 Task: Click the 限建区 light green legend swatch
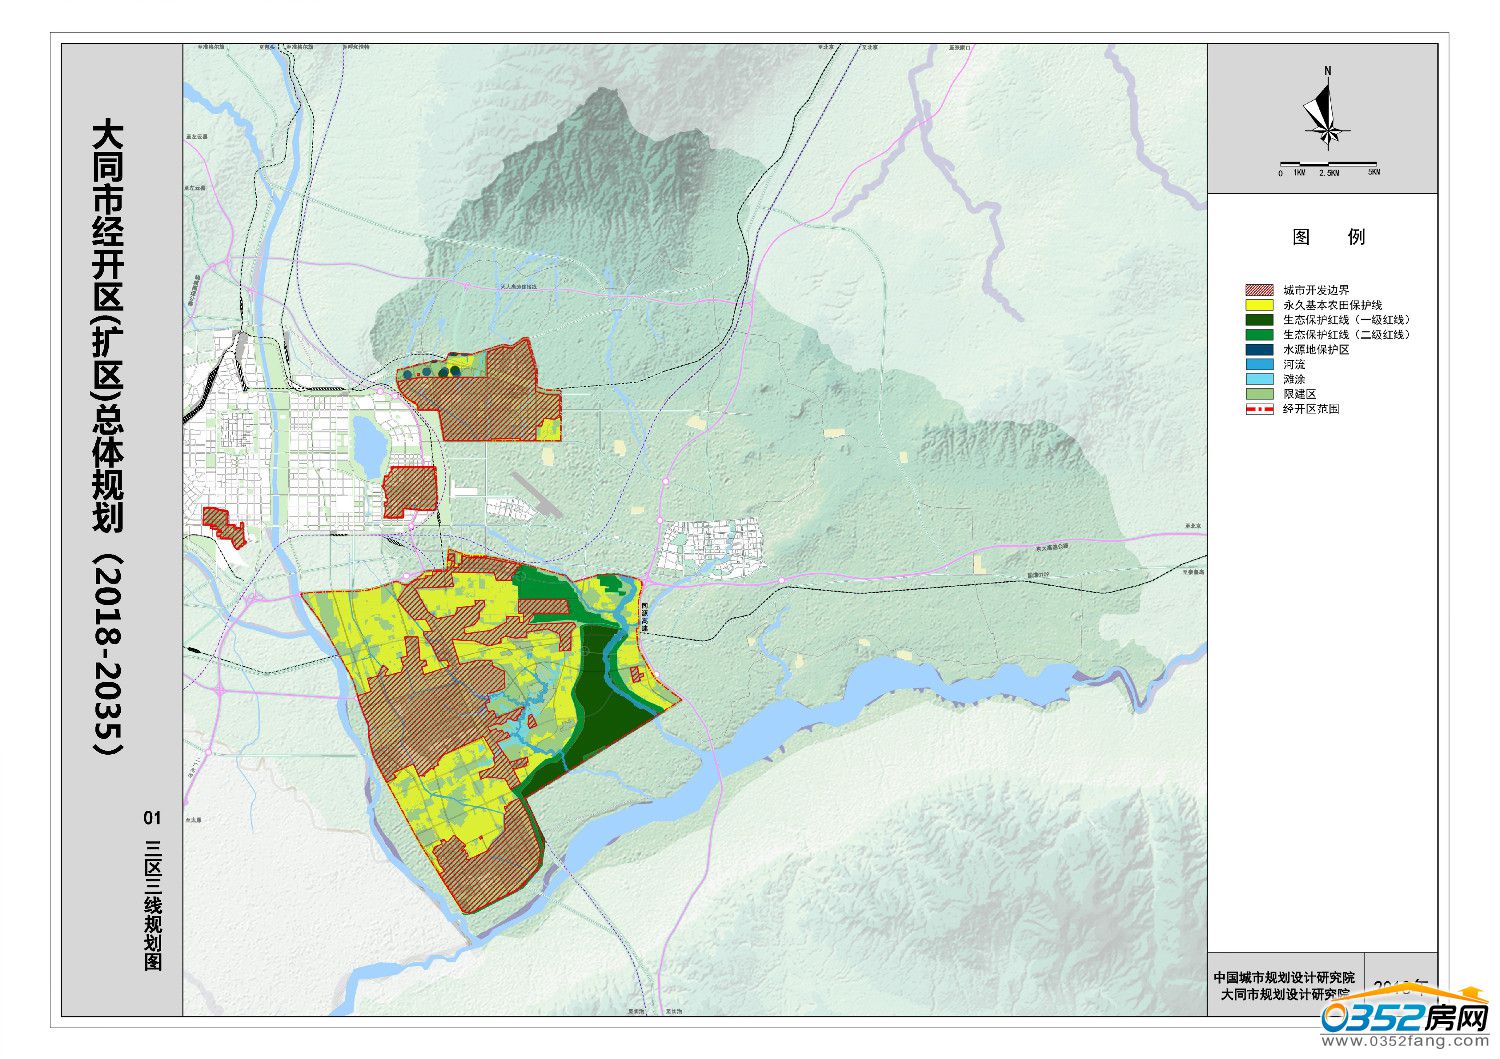tap(1259, 394)
